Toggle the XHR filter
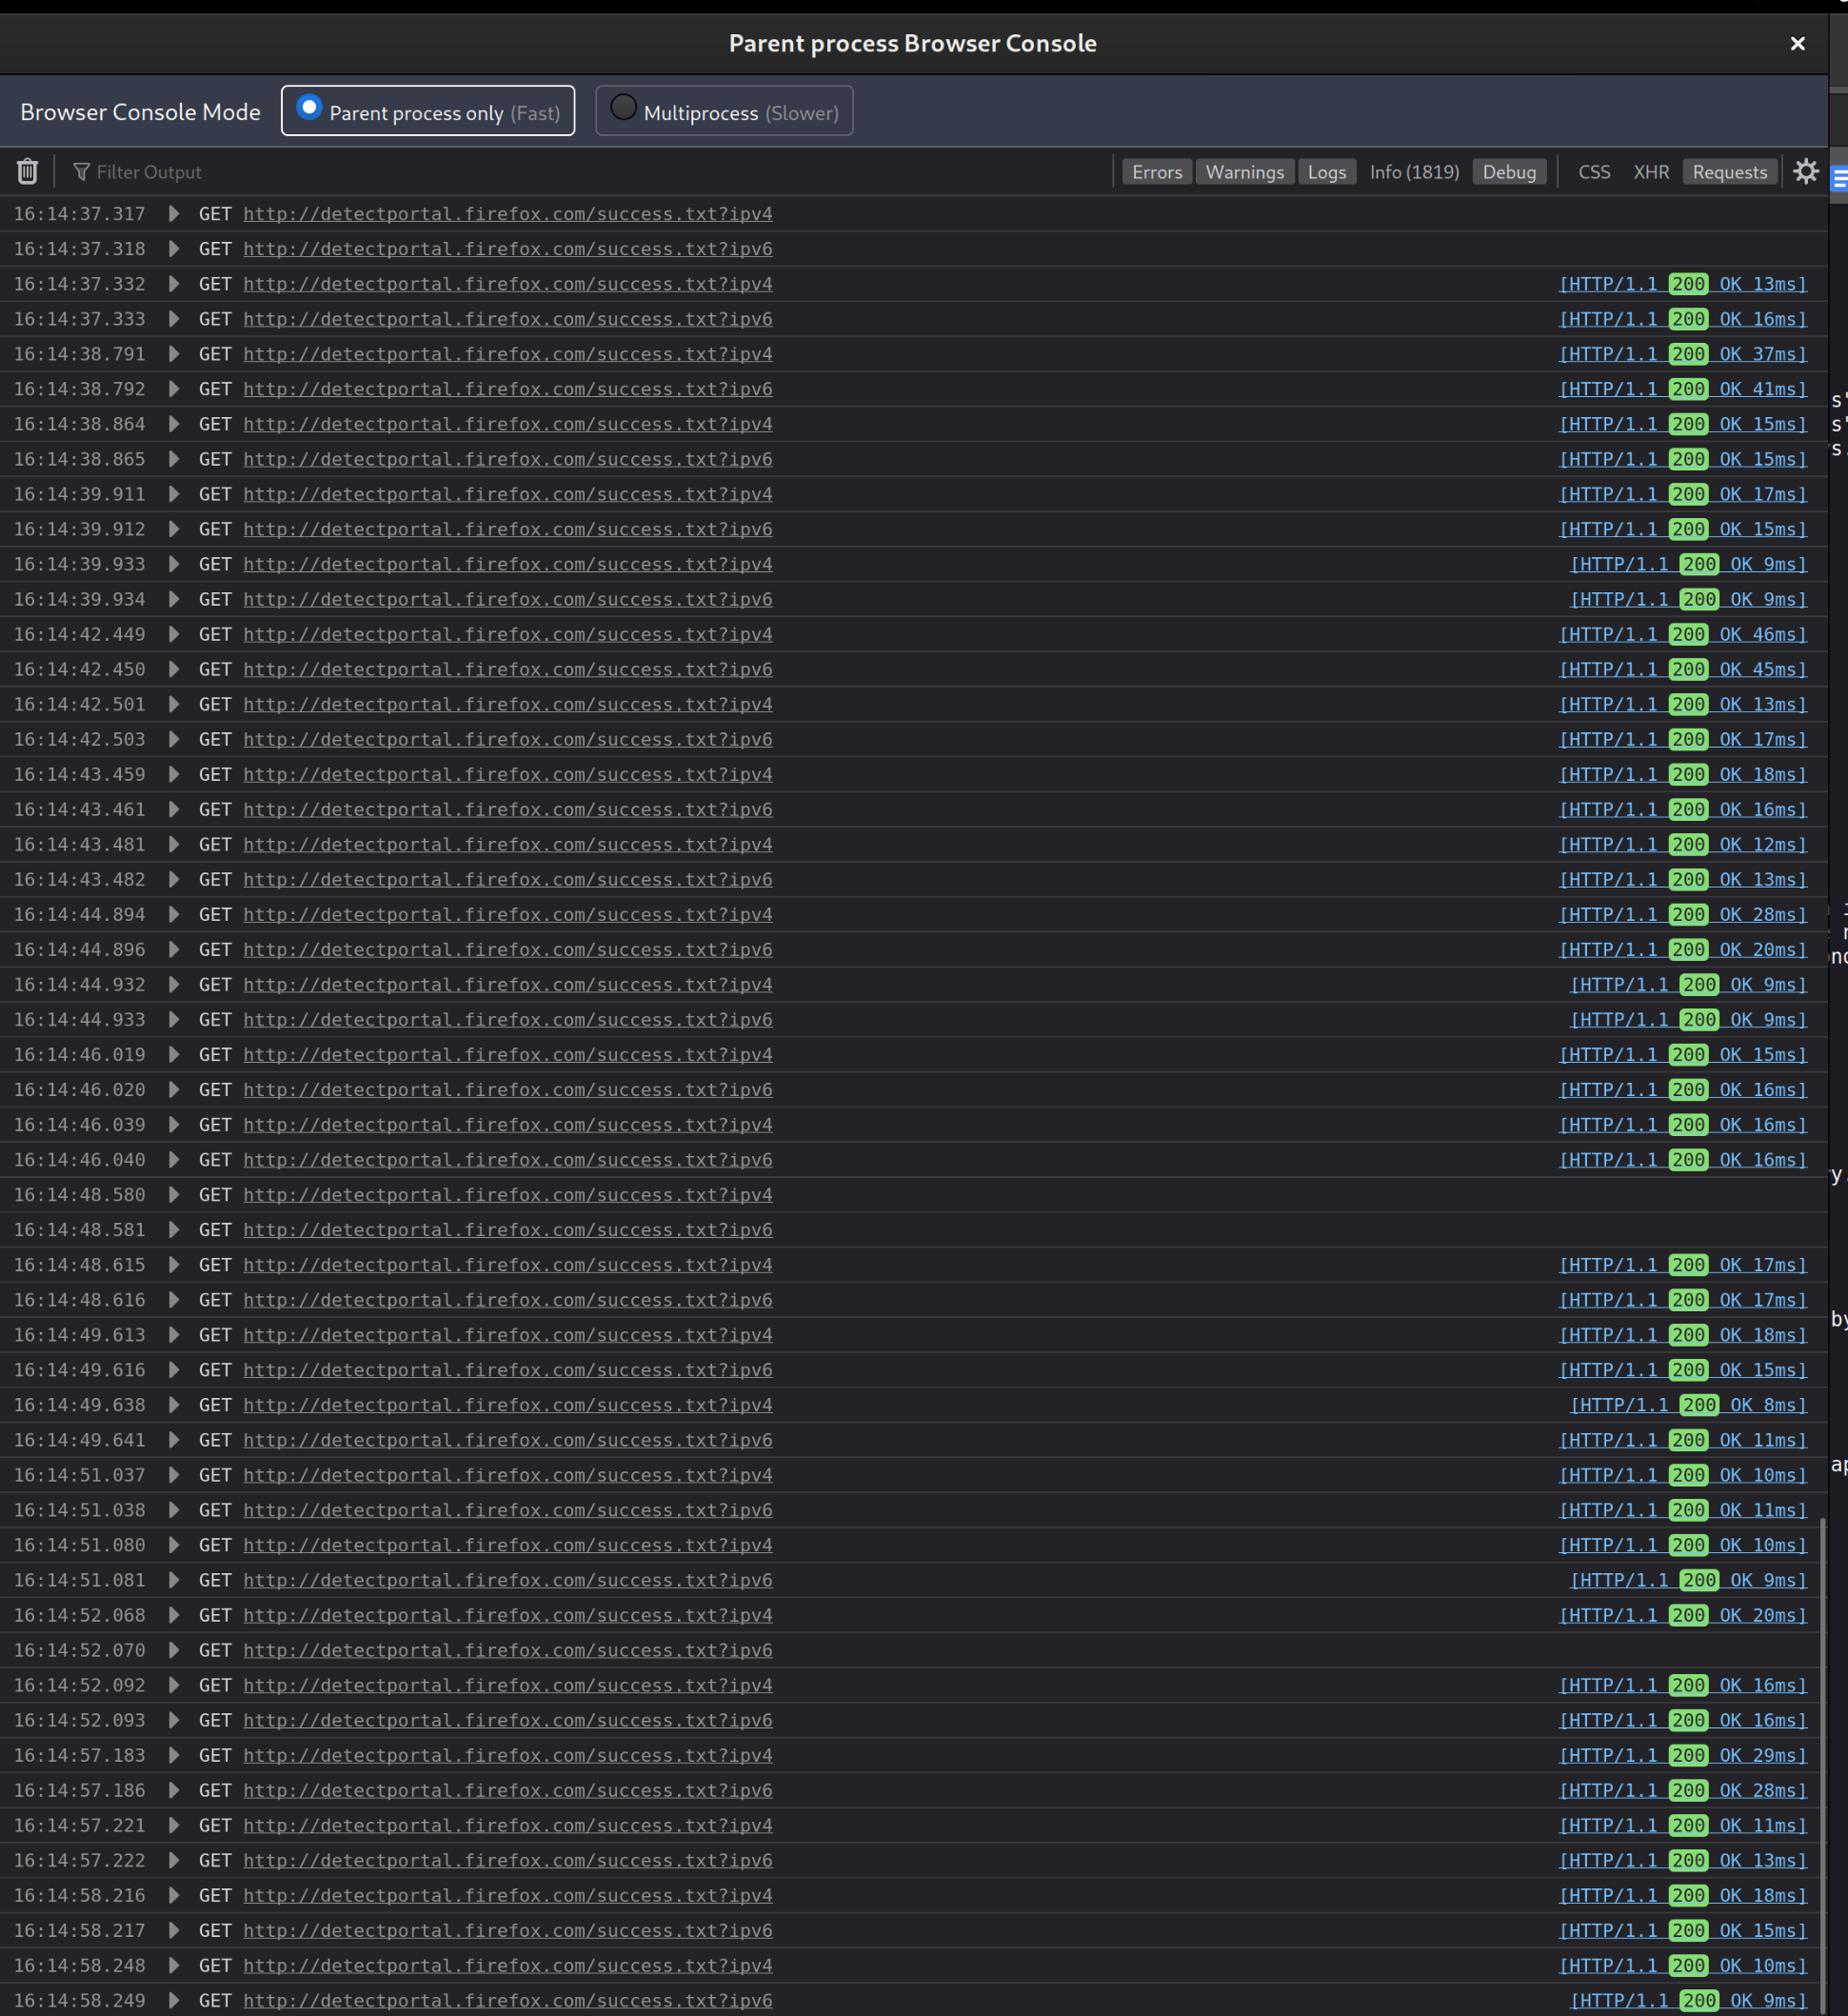The image size is (1848, 2016). (1651, 172)
